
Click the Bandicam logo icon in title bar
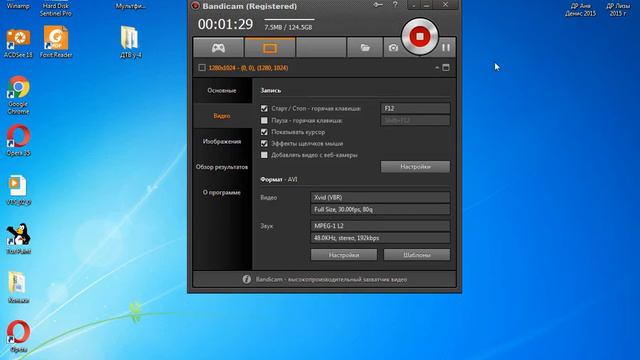[x=196, y=6]
